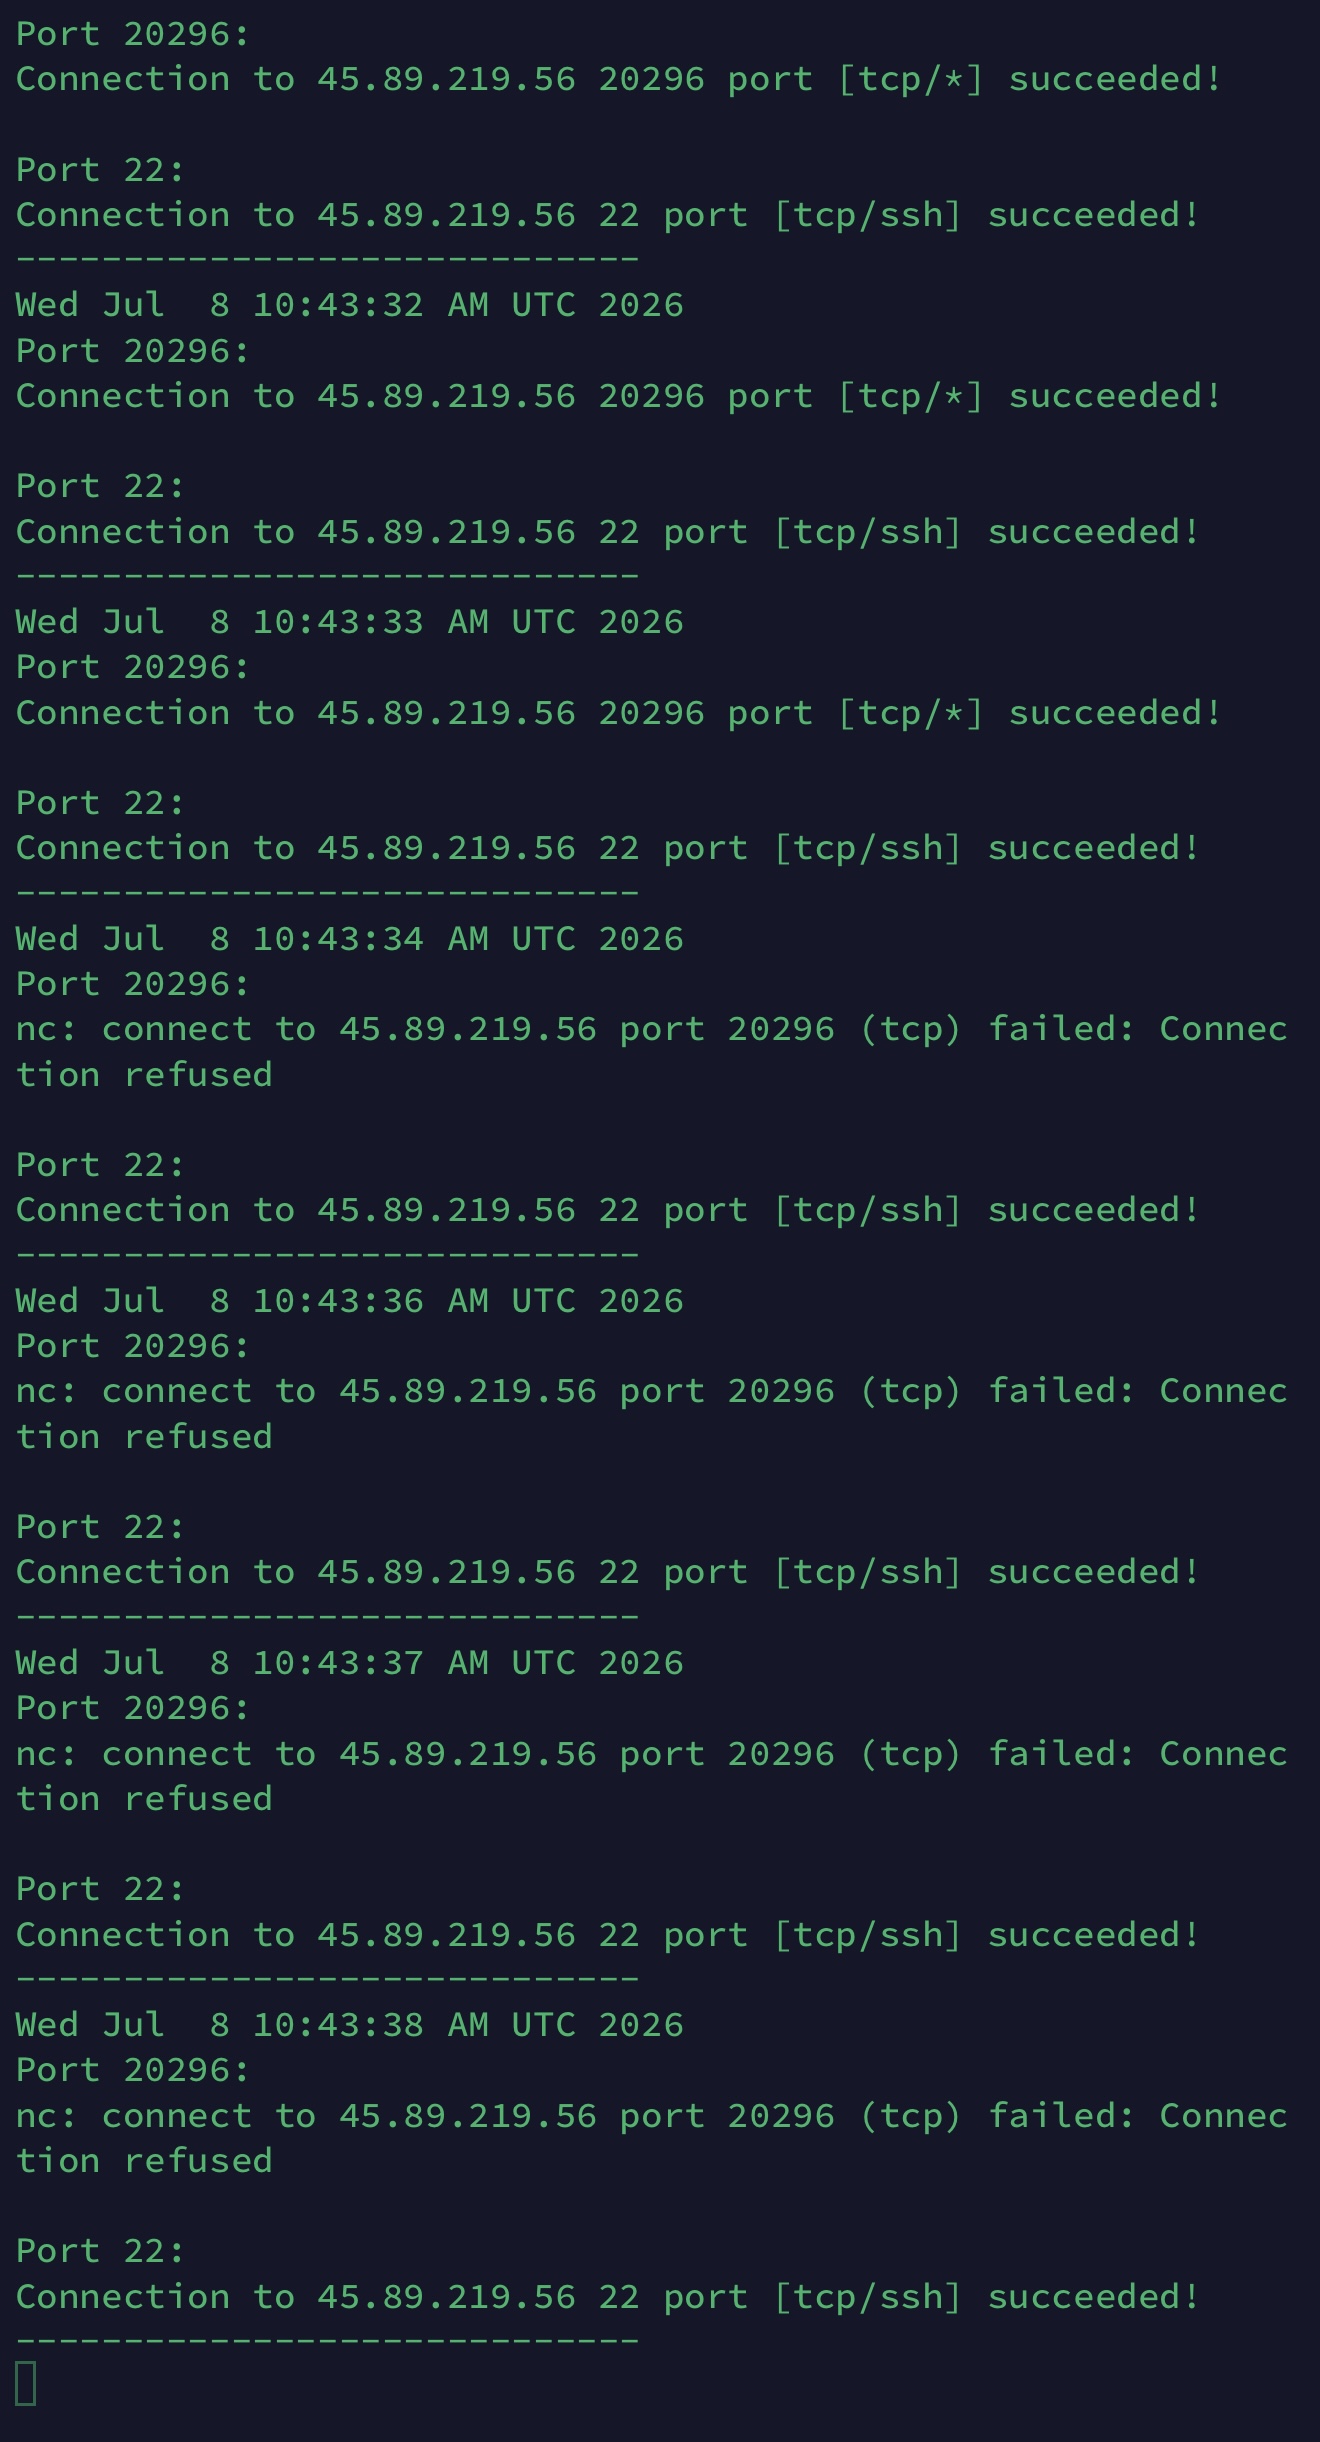1320x2442 pixels.
Task: Click "tion refused" under the 10:43:37 entry
Action: click(144, 1799)
